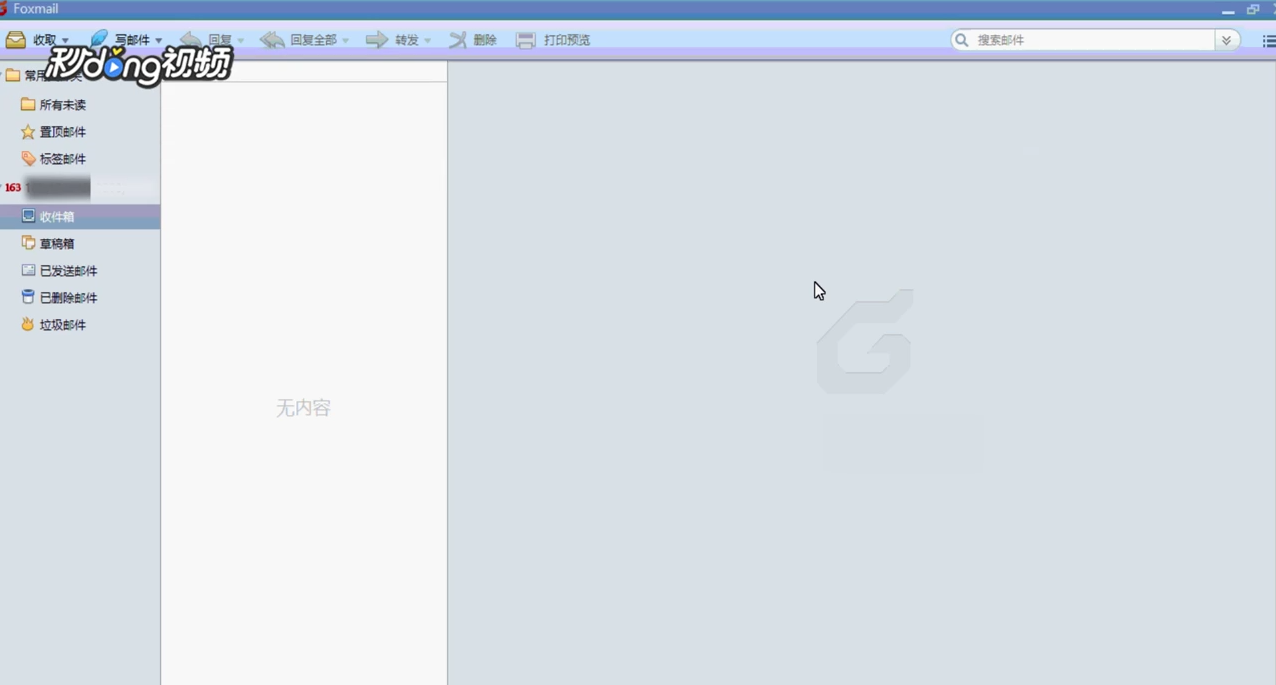This screenshot has width=1276, height=685.
Task: Select the 163 mail account
Action: (80, 187)
